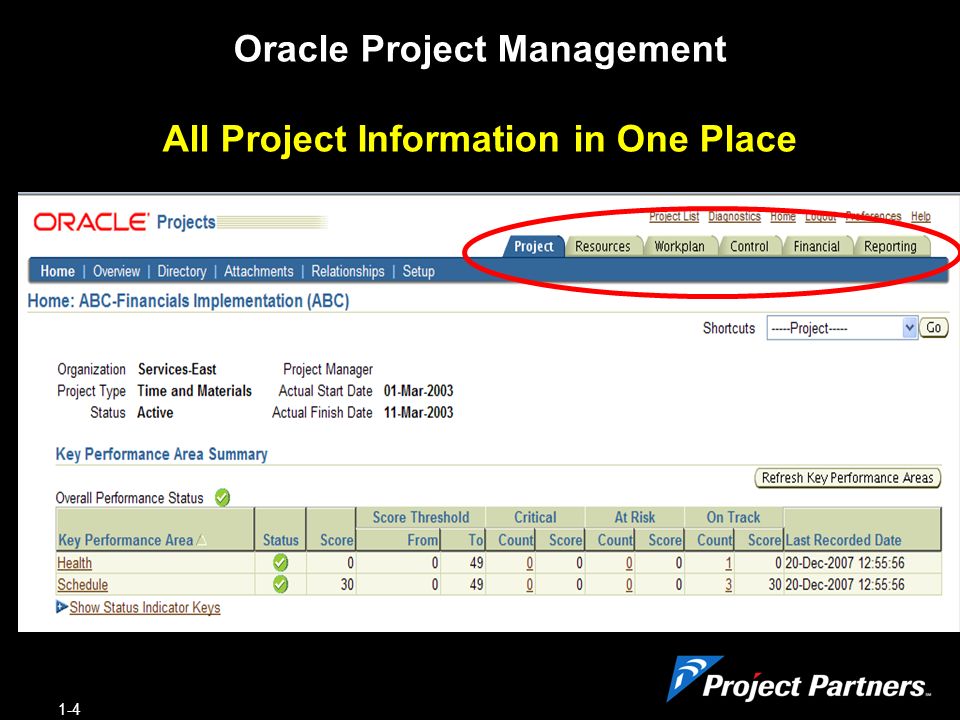Open the Shortcuts Project dropdown
This screenshot has height=720, width=960.
[842, 328]
